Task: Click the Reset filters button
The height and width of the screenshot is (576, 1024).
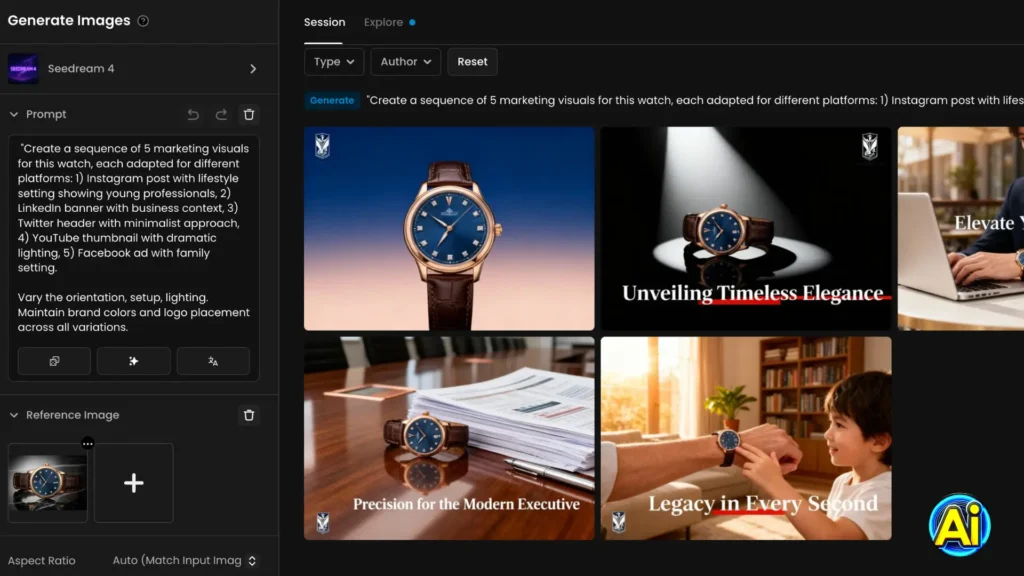Action: click(x=472, y=62)
